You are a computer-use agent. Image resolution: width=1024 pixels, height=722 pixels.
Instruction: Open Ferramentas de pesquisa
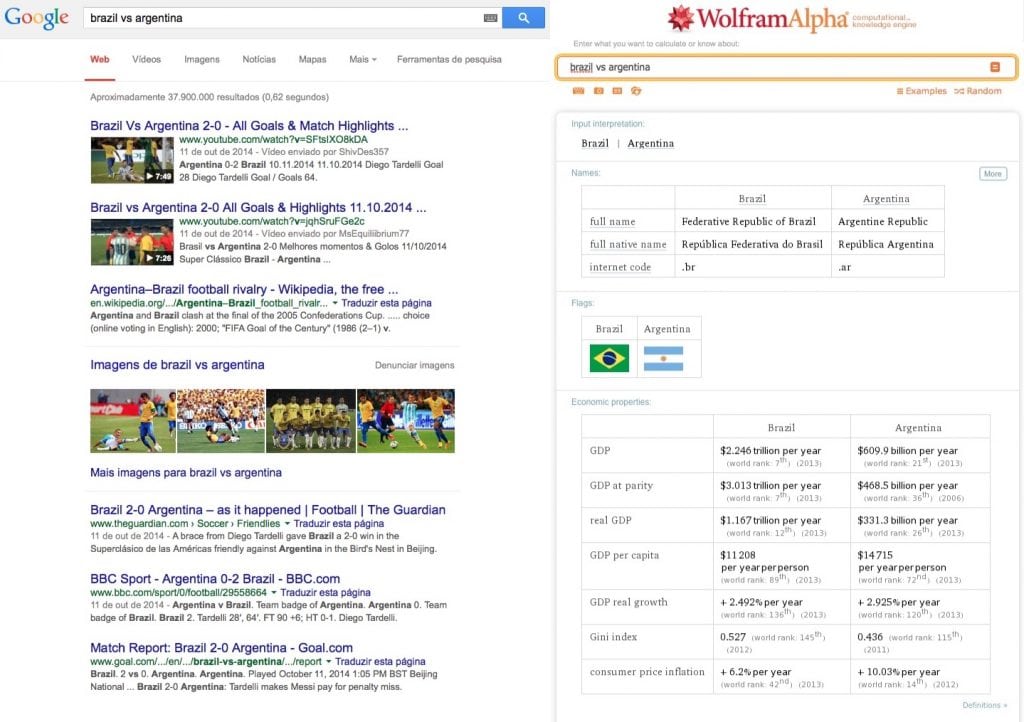[x=449, y=59]
